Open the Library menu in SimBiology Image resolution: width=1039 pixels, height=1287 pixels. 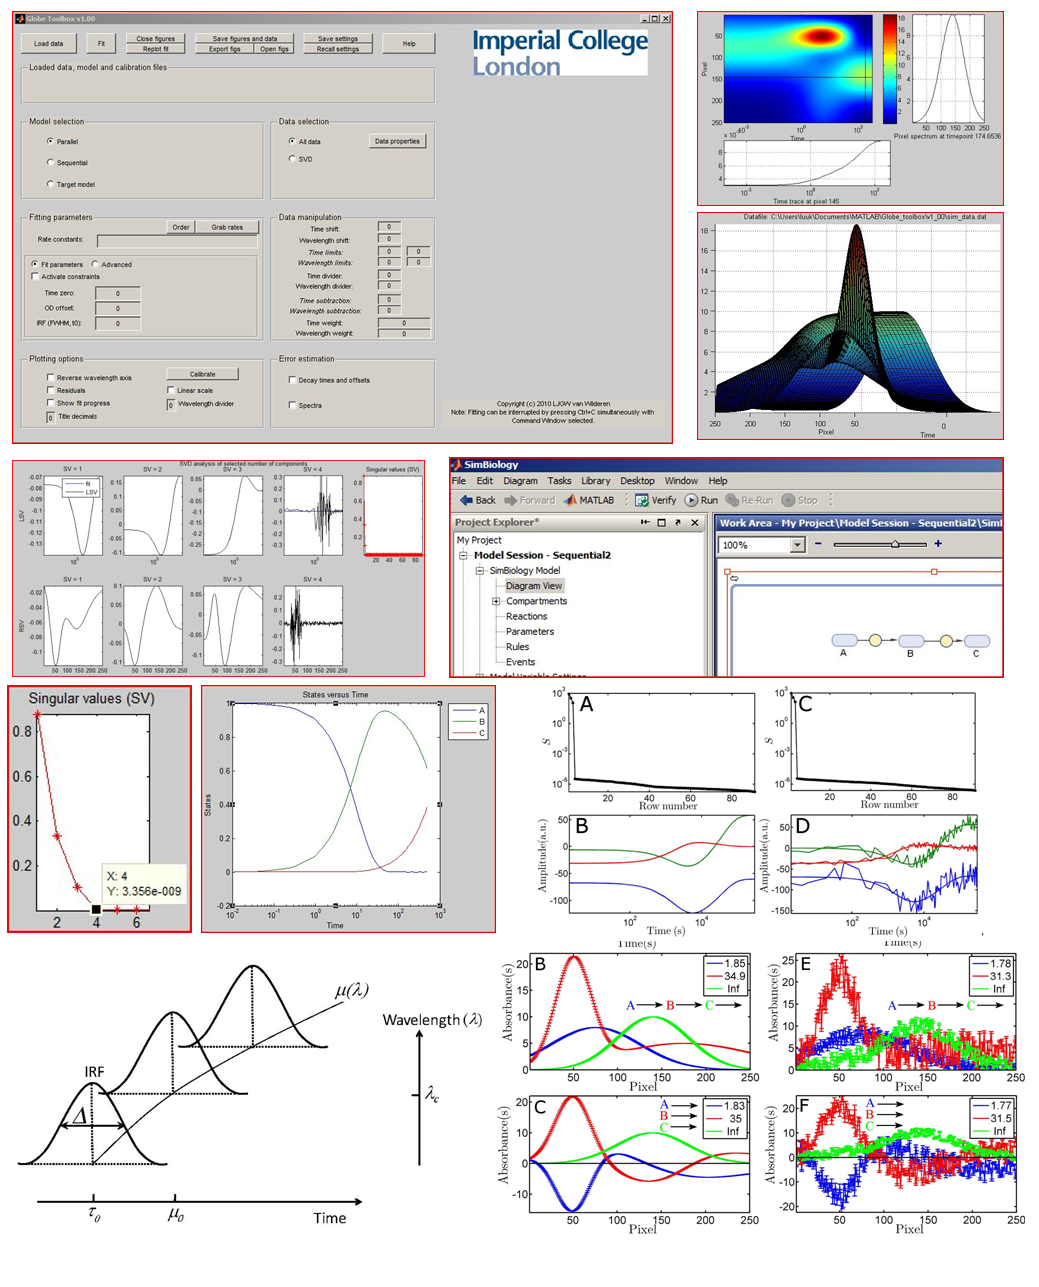pos(595,481)
